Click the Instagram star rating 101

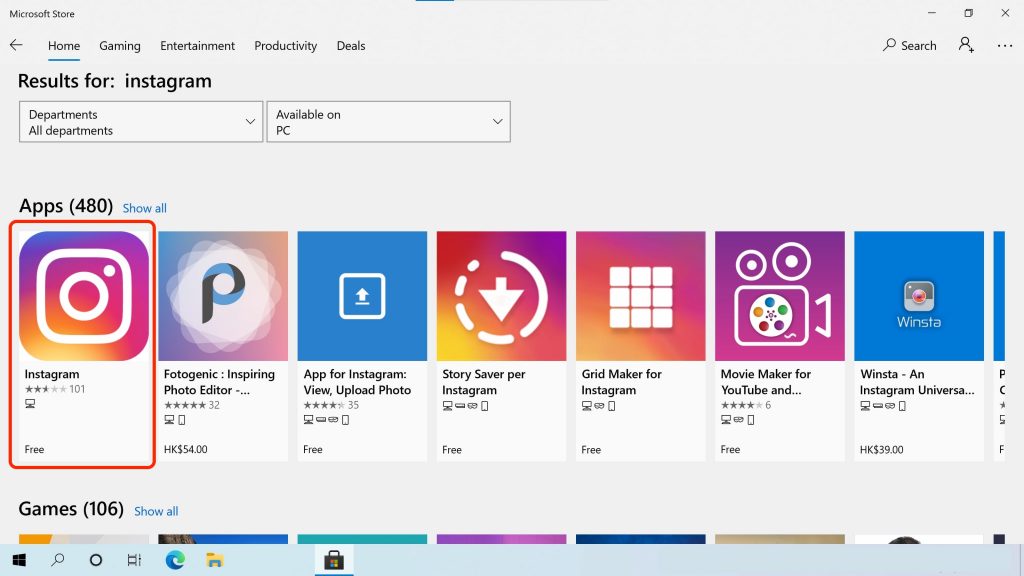click(x=55, y=389)
